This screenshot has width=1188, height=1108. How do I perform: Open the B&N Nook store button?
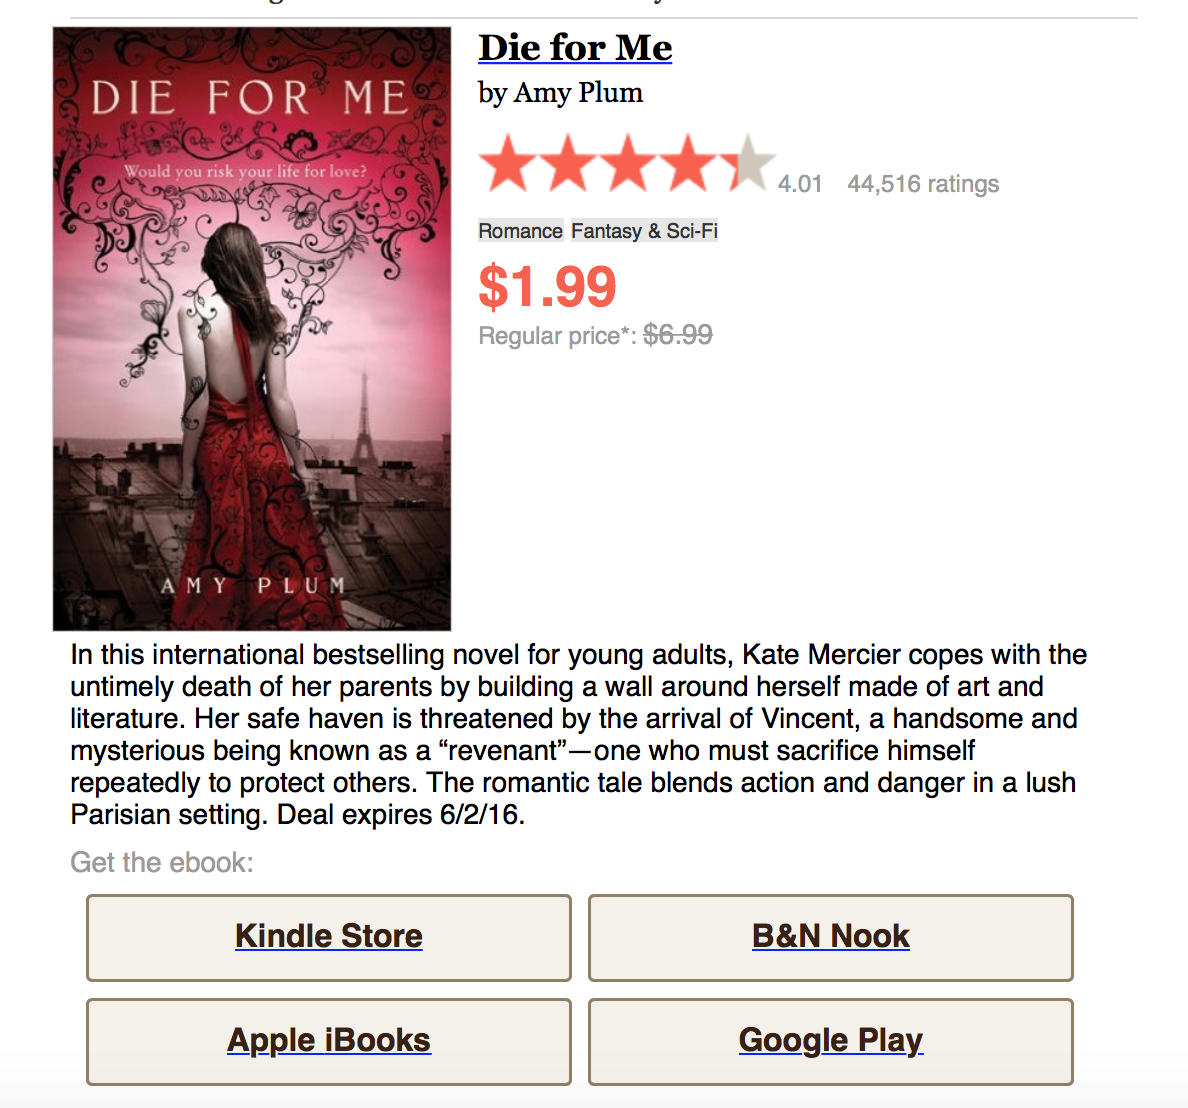click(830, 937)
